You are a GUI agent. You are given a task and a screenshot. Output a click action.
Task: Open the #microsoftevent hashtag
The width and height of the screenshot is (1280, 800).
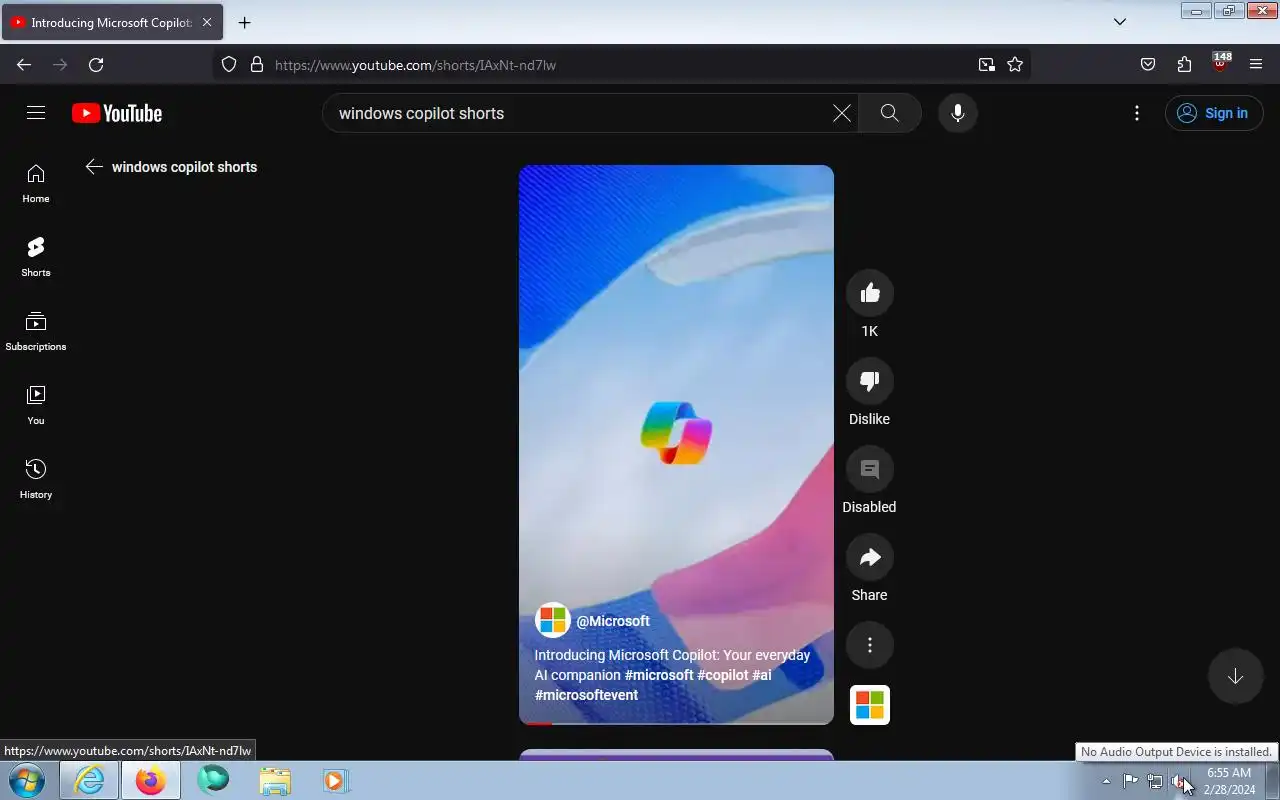pyautogui.click(x=586, y=695)
